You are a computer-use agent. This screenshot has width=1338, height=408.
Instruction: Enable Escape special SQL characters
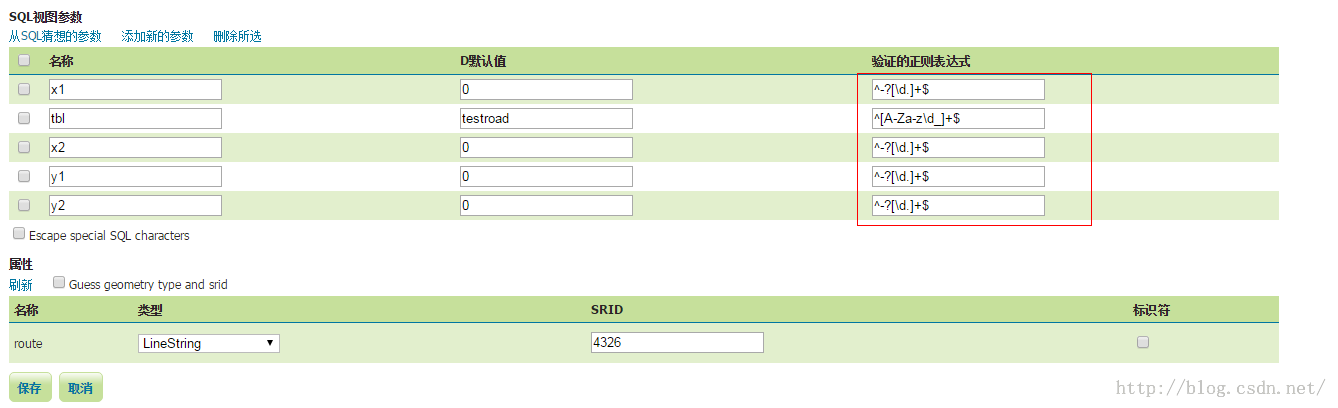point(19,234)
